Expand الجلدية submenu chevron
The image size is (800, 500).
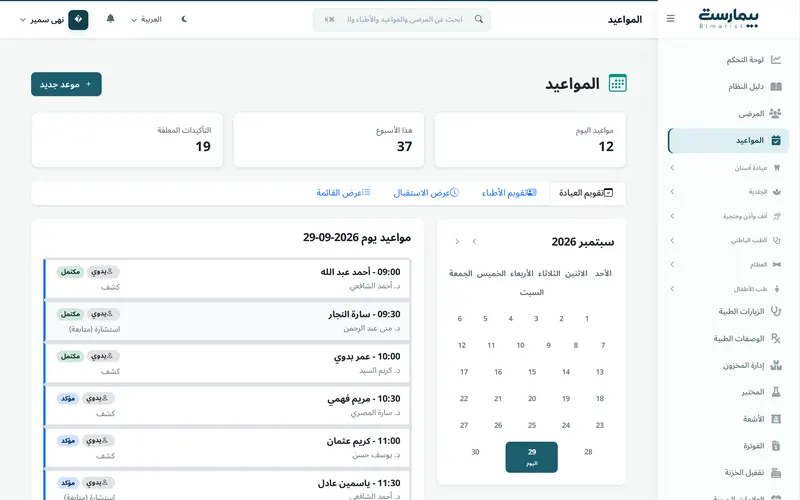[672, 192]
